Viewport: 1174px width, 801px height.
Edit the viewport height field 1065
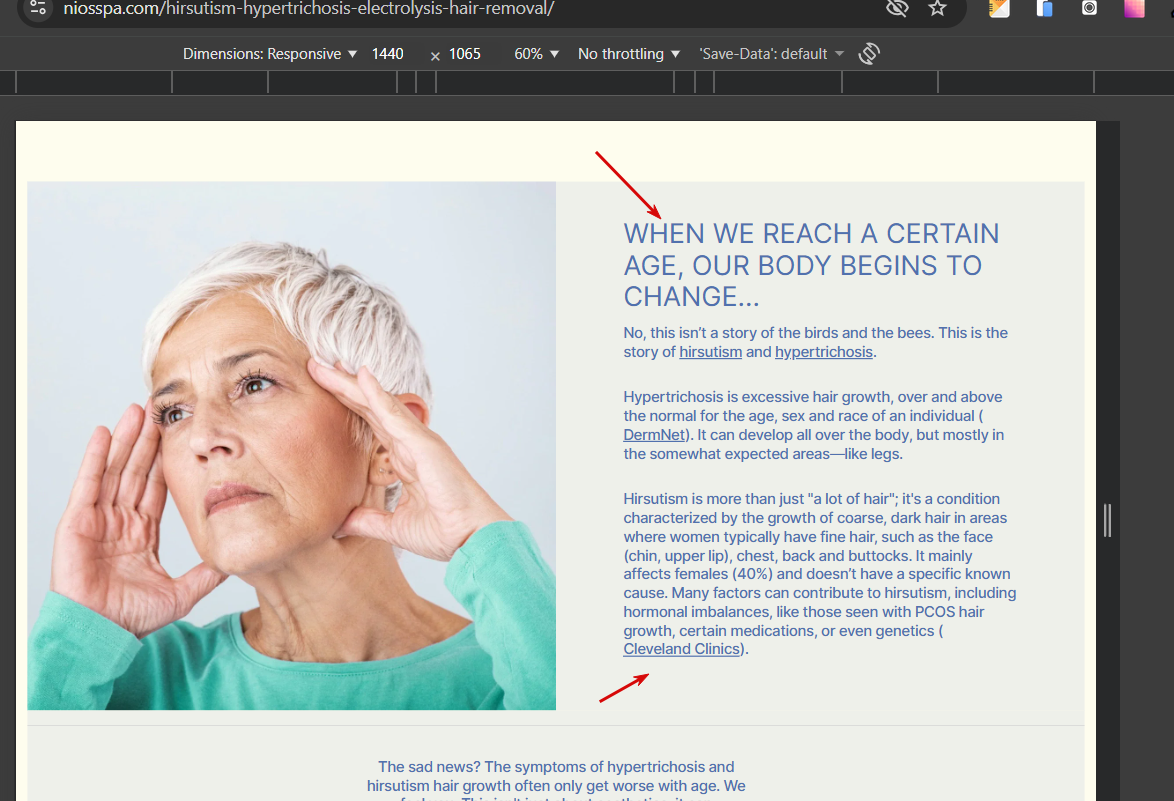(x=464, y=54)
